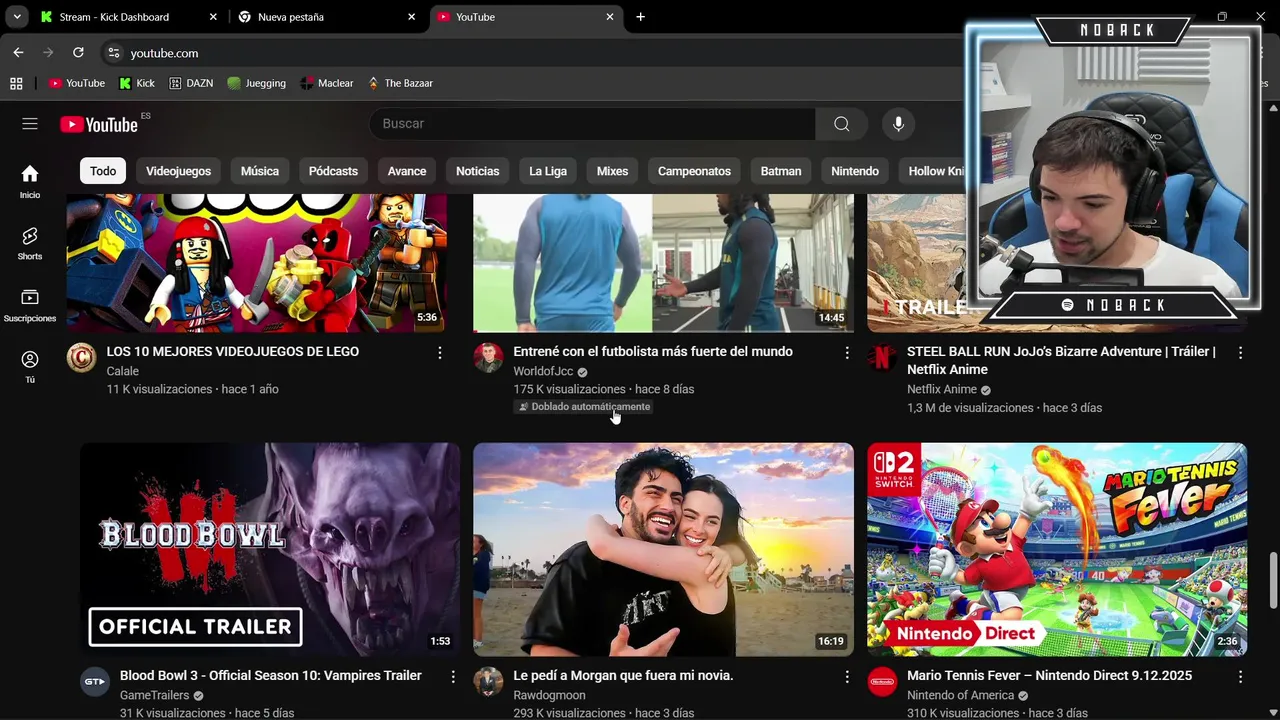The image size is (1280, 720).
Task: Open GameTrailers channel avatar
Action: tap(95, 682)
